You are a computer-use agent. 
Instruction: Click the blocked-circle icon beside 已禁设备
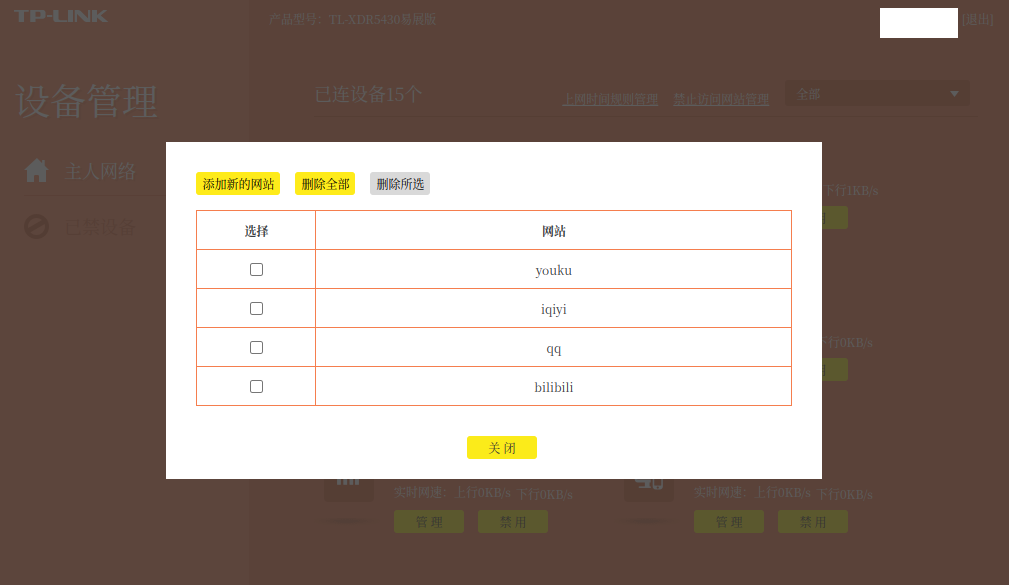[37, 227]
